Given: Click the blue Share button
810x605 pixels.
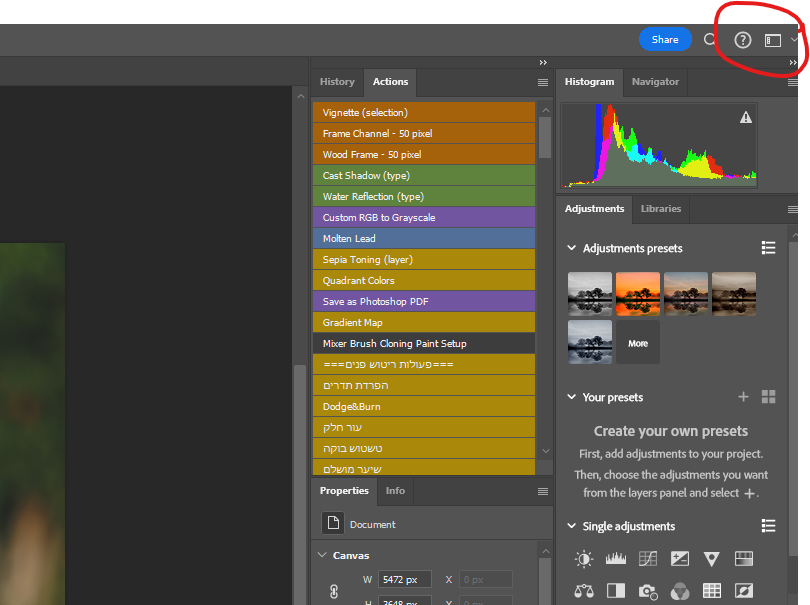Looking at the screenshot, I should [665, 40].
